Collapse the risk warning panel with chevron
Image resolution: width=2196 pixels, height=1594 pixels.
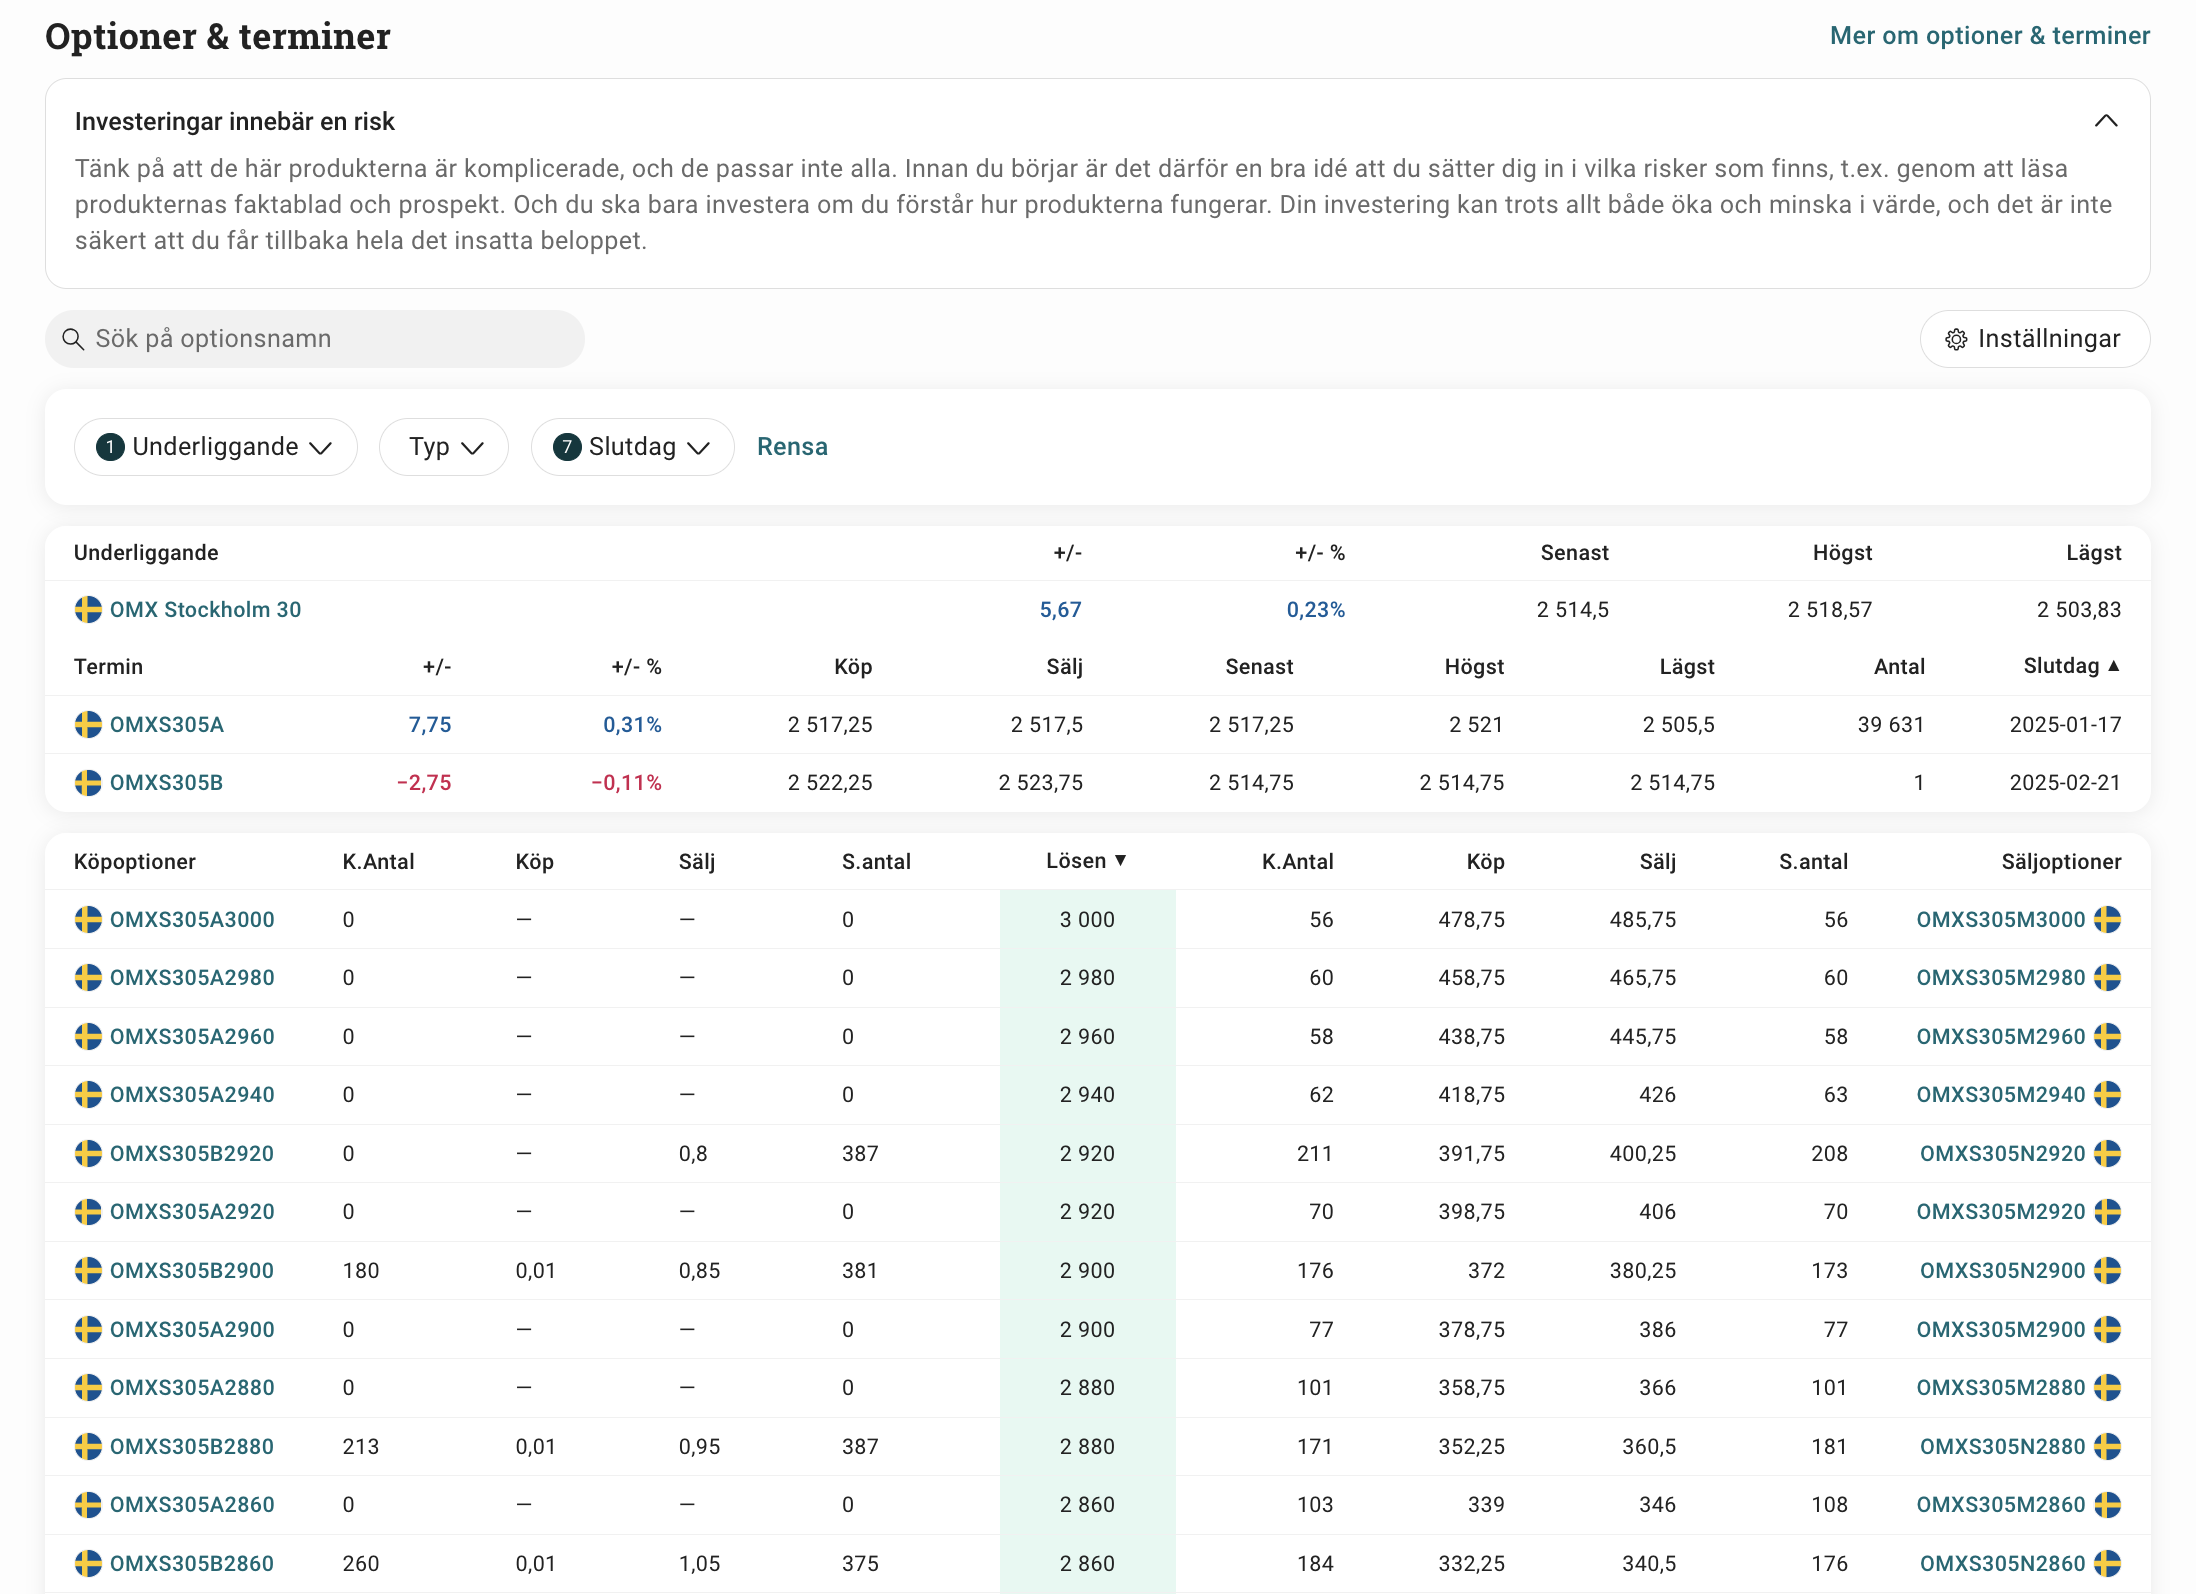2106,121
